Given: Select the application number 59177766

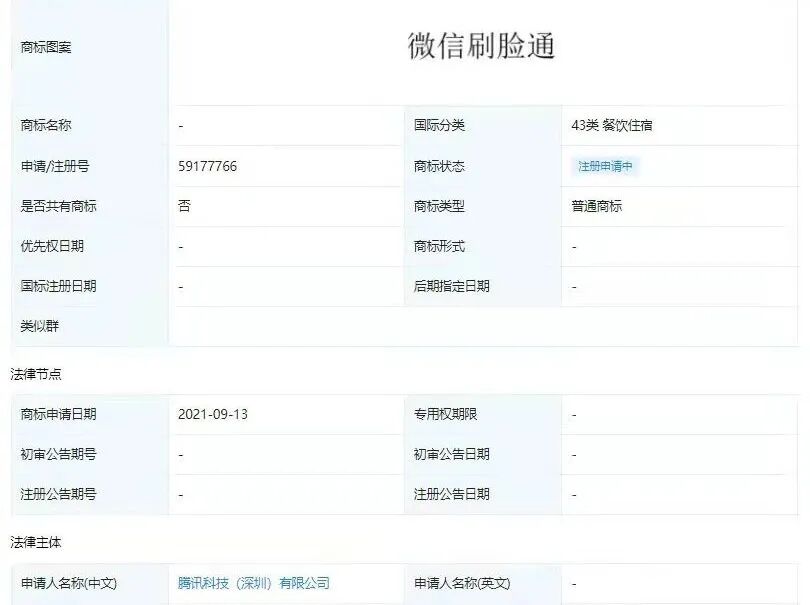Looking at the screenshot, I should [x=207, y=166].
